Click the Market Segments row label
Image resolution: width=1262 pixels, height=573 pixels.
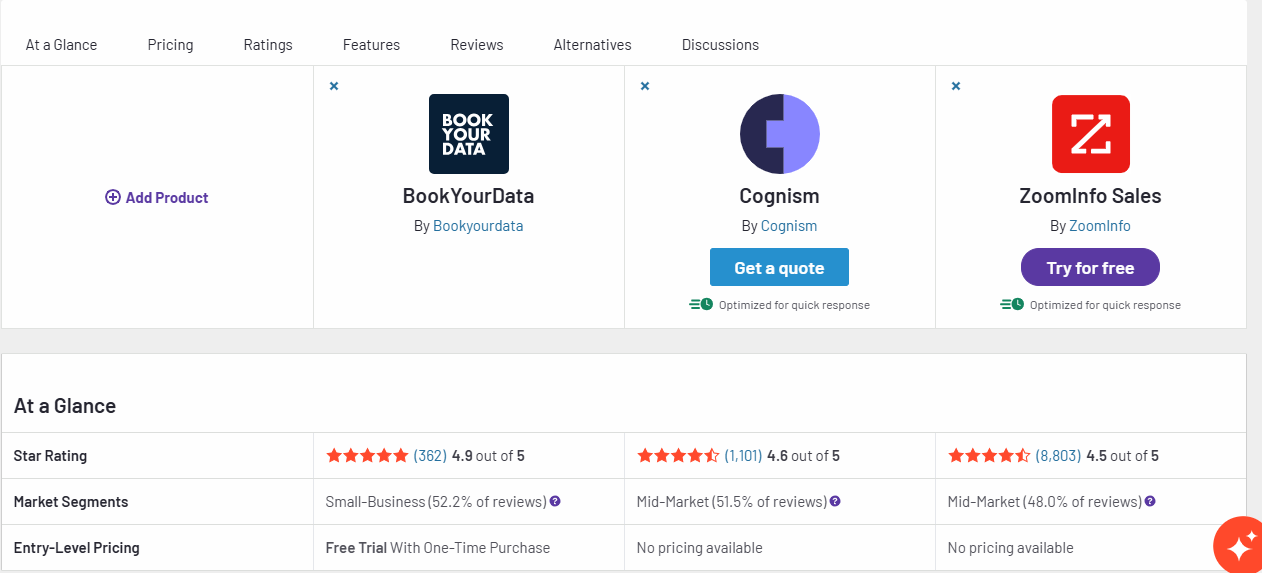pos(71,501)
